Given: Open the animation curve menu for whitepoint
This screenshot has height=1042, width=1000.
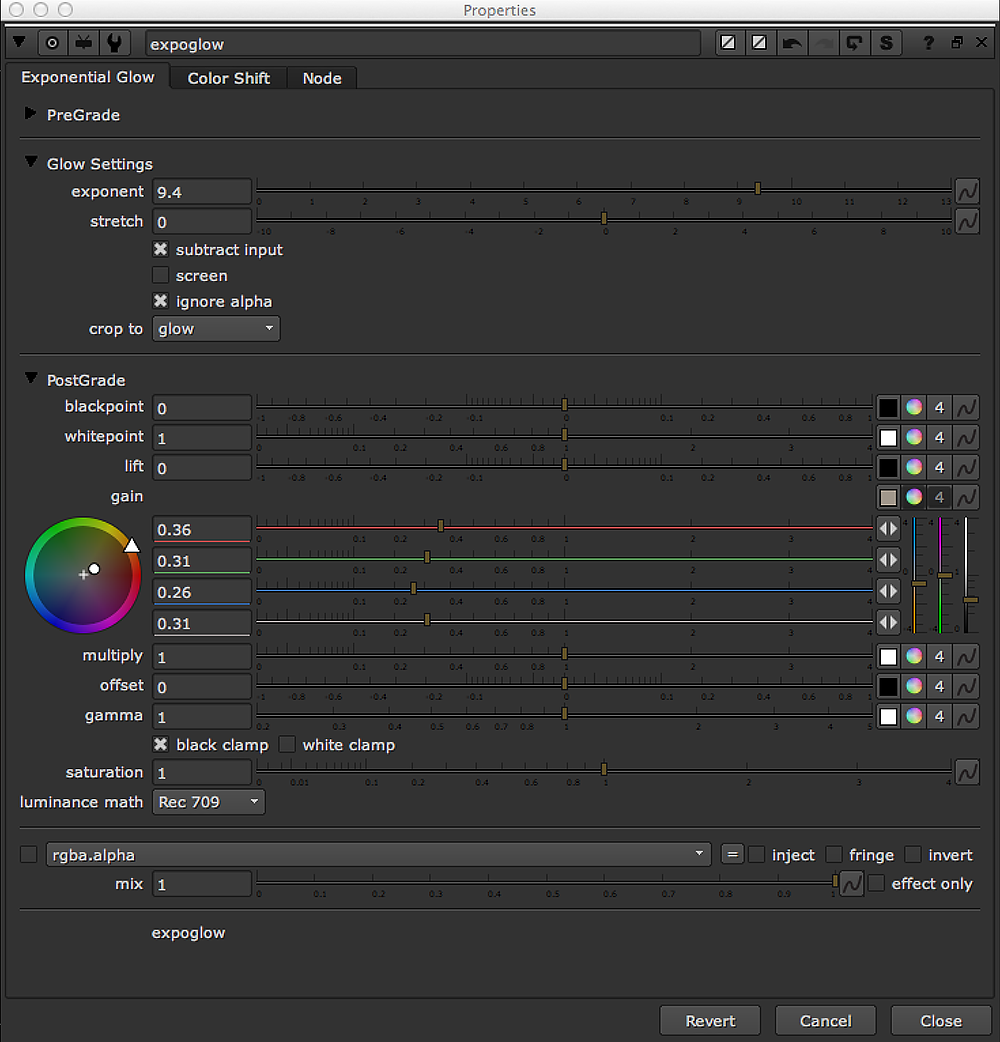Looking at the screenshot, I should coord(967,437).
